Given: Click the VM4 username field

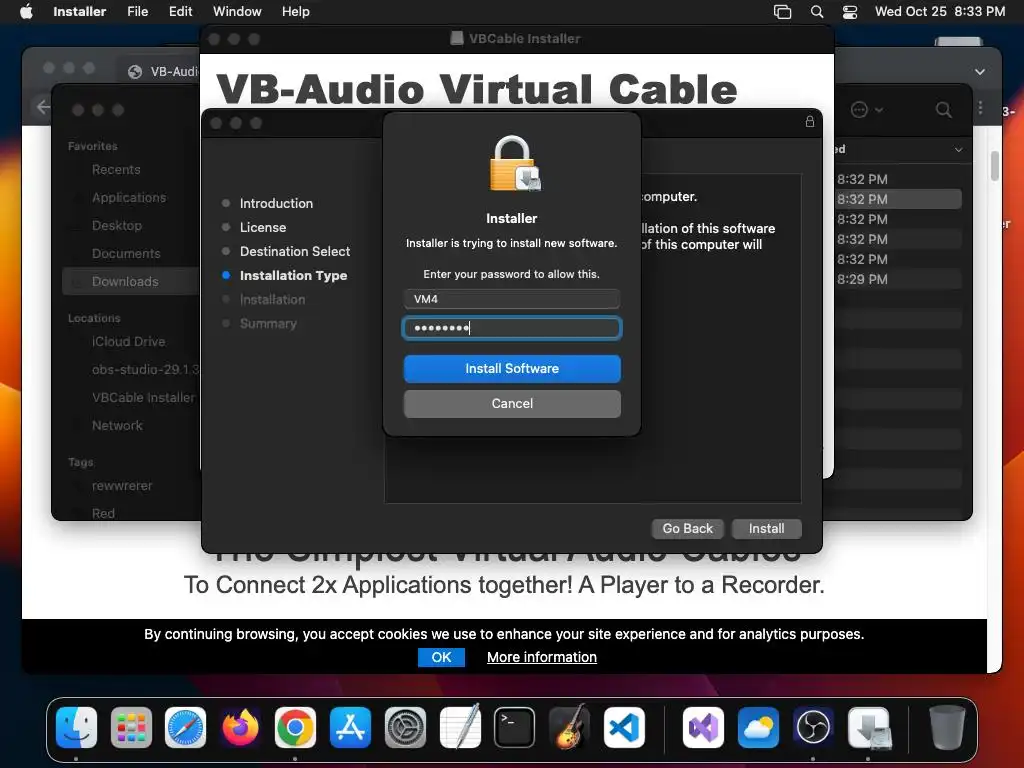Looking at the screenshot, I should pos(512,299).
